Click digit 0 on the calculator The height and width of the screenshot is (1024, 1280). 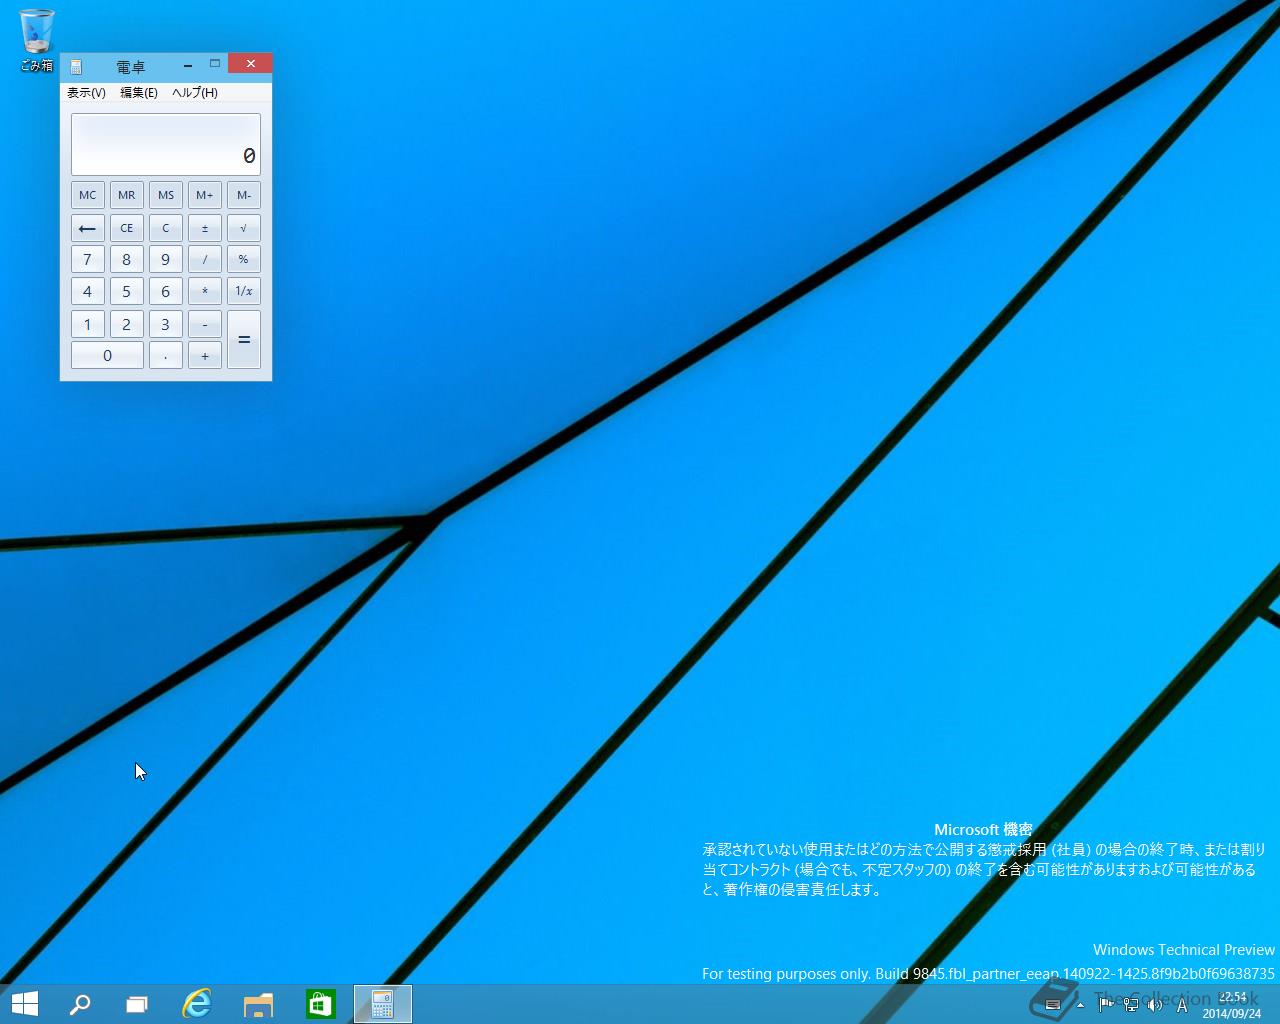coord(107,356)
